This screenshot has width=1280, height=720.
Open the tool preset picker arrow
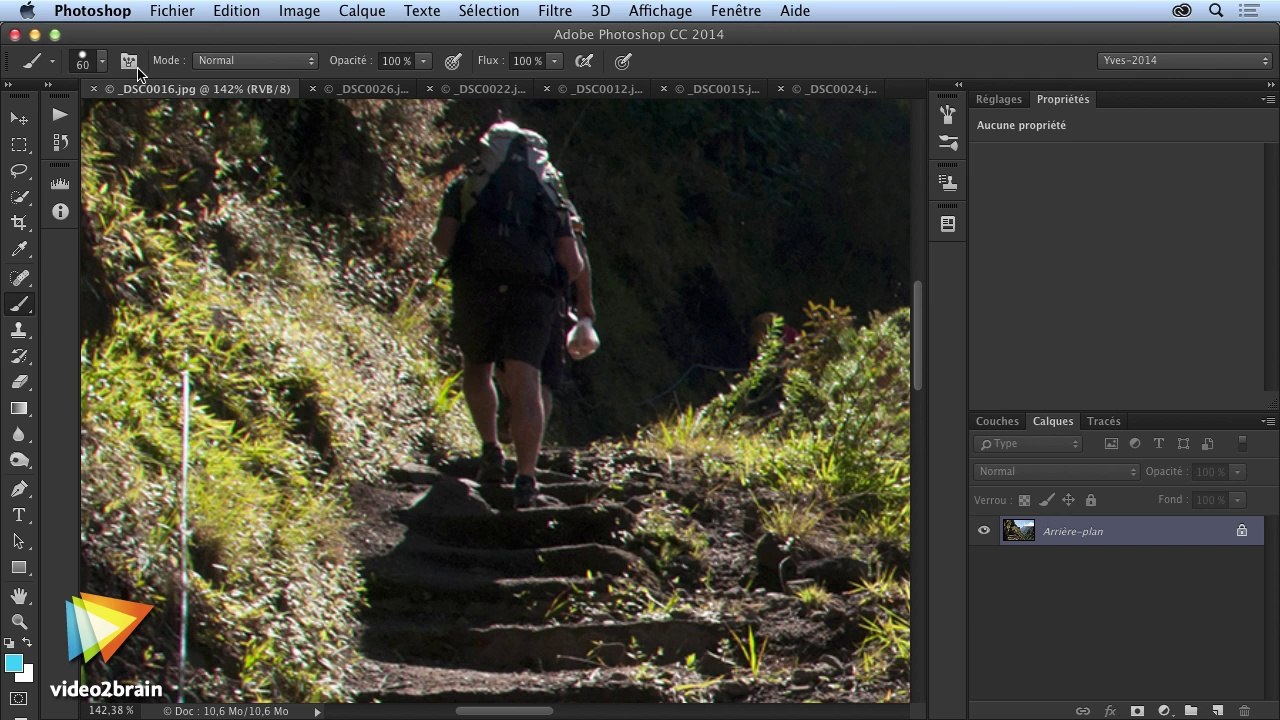coord(52,61)
